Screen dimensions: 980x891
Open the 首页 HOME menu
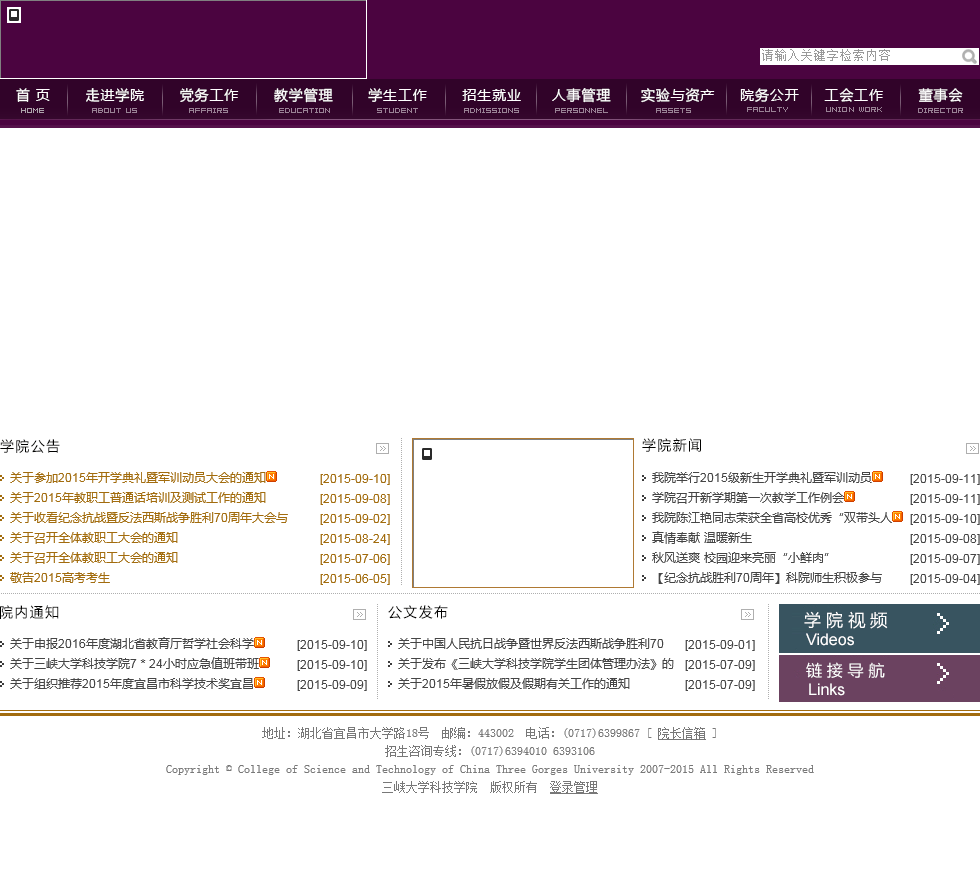pyautogui.click(x=32, y=100)
